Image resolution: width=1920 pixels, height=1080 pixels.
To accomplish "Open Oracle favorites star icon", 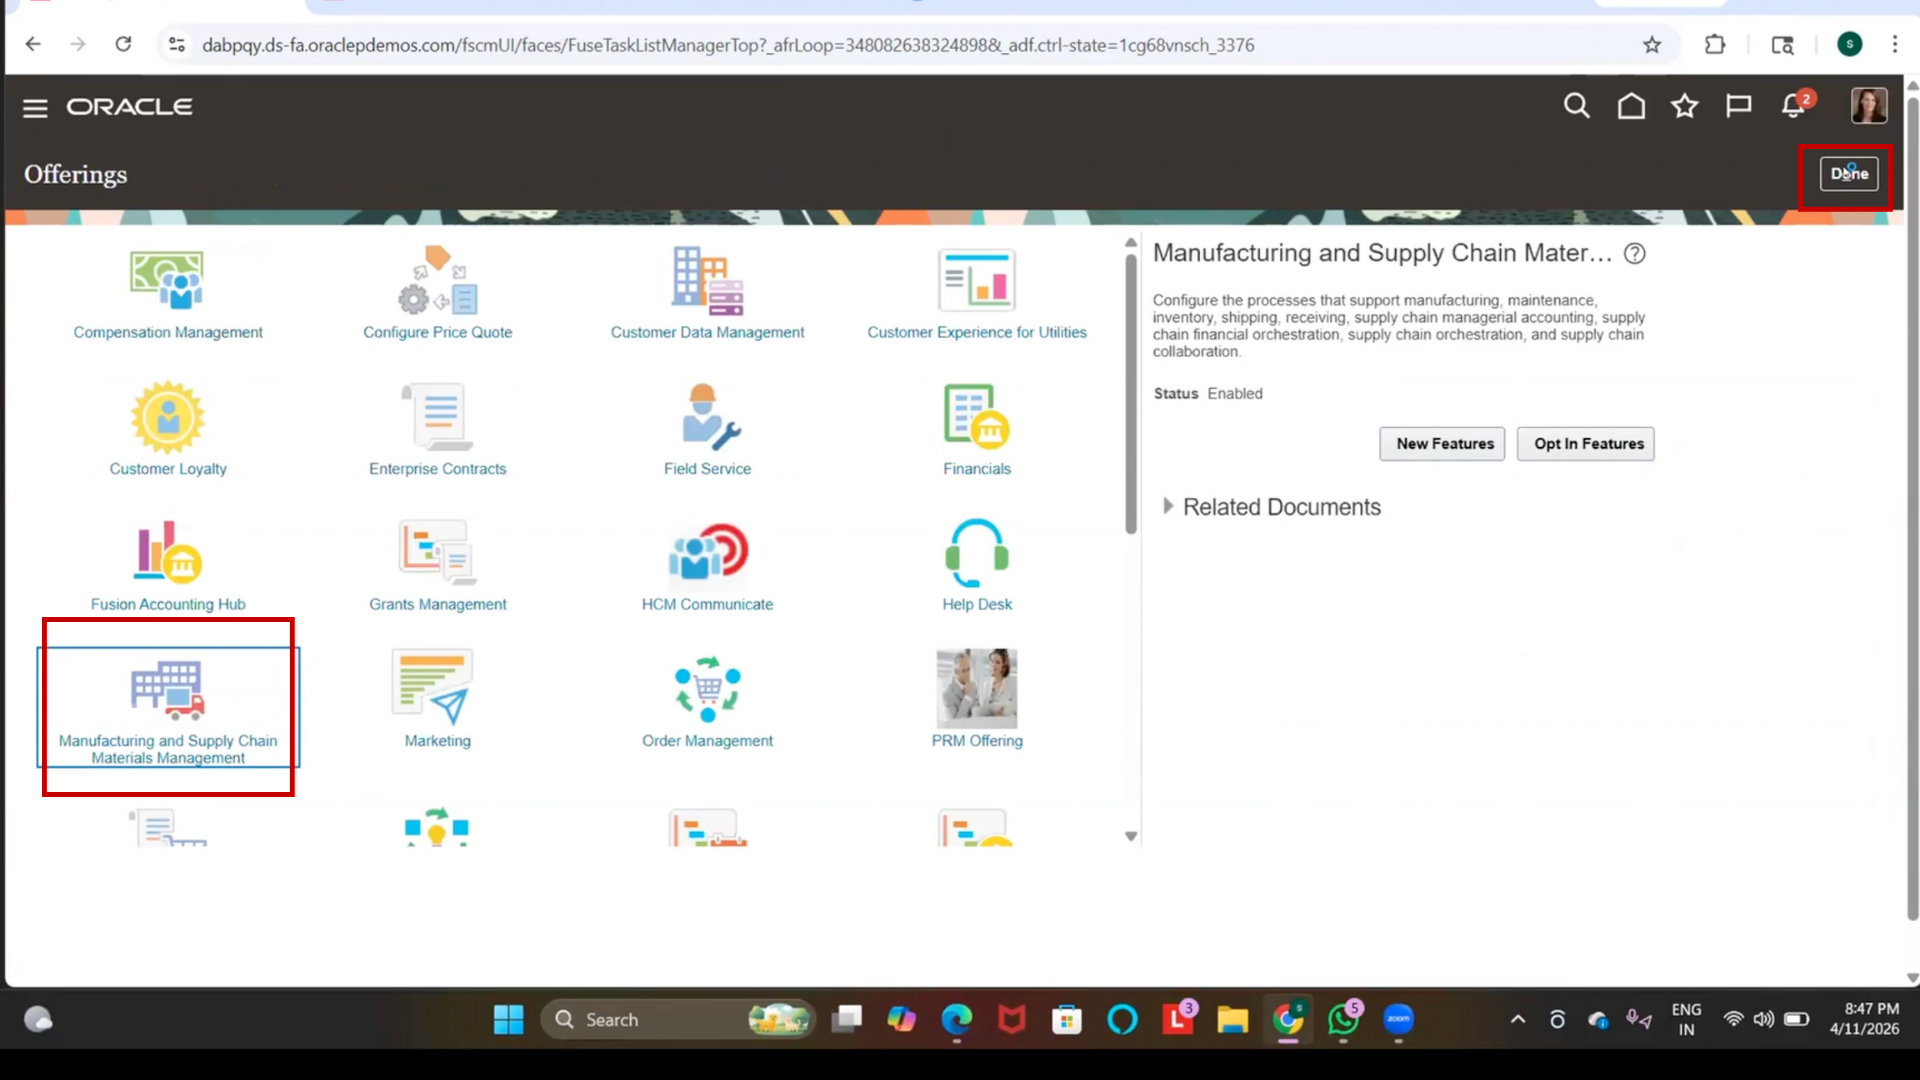I will 1685,106.
